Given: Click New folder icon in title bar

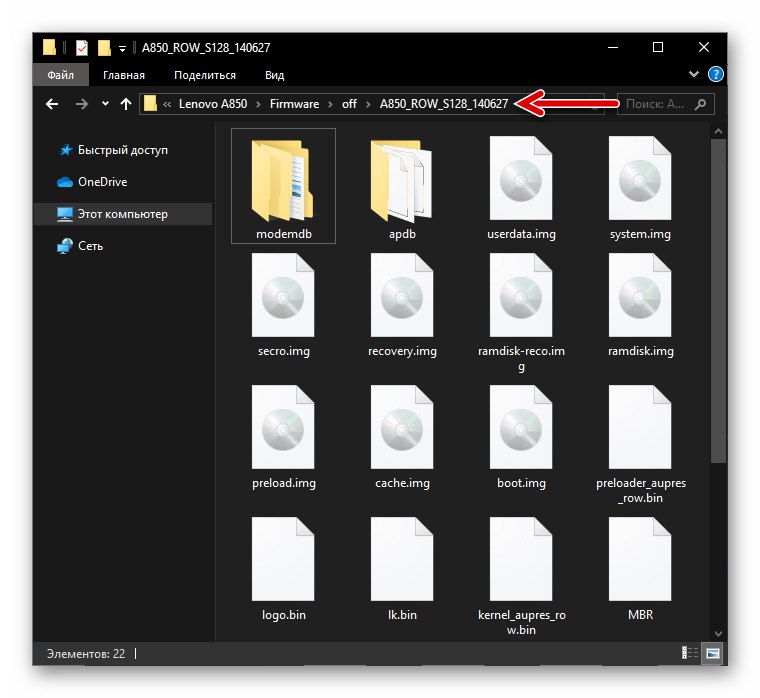Looking at the screenshot, I should (x=104, y=48).
